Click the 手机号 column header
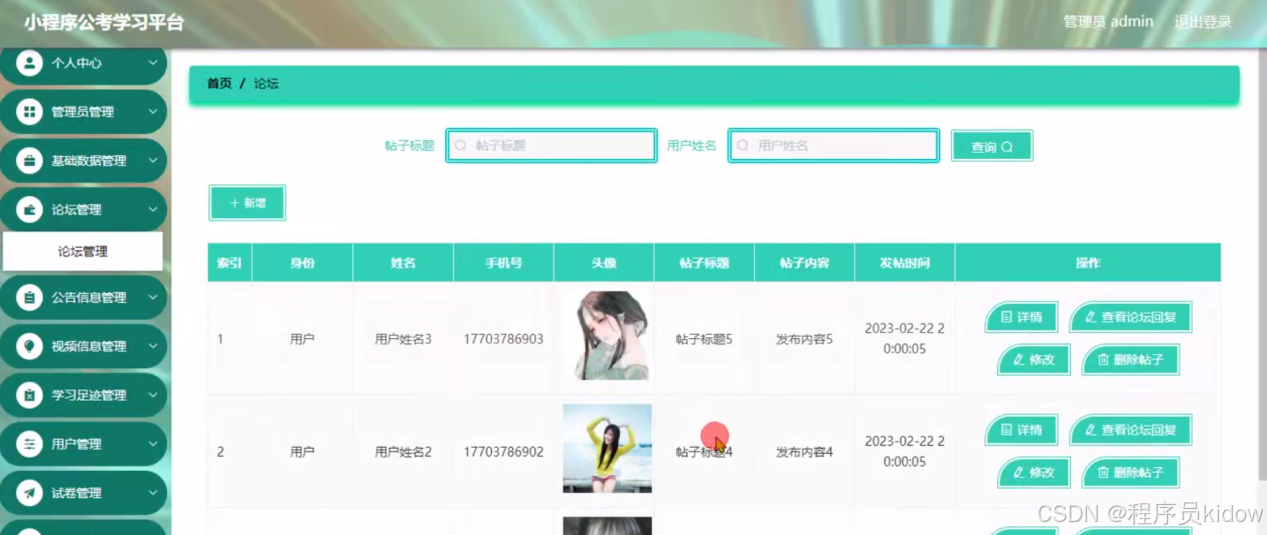Image resolution: width=1267 pixels, height=535 pixels. tap(503, 263)
